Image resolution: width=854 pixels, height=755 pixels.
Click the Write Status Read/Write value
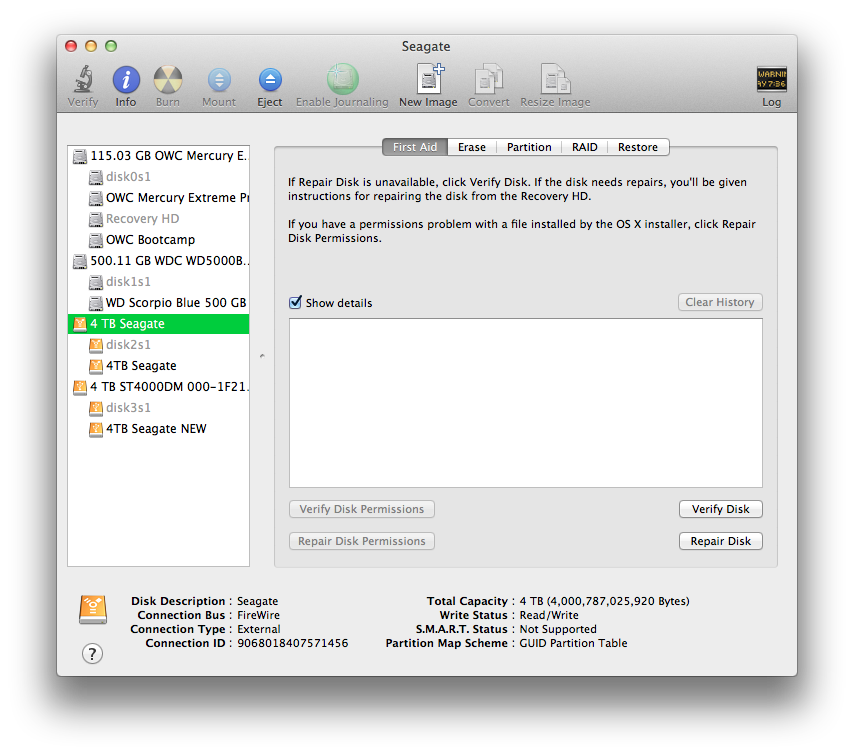click(x=549, y=615)
